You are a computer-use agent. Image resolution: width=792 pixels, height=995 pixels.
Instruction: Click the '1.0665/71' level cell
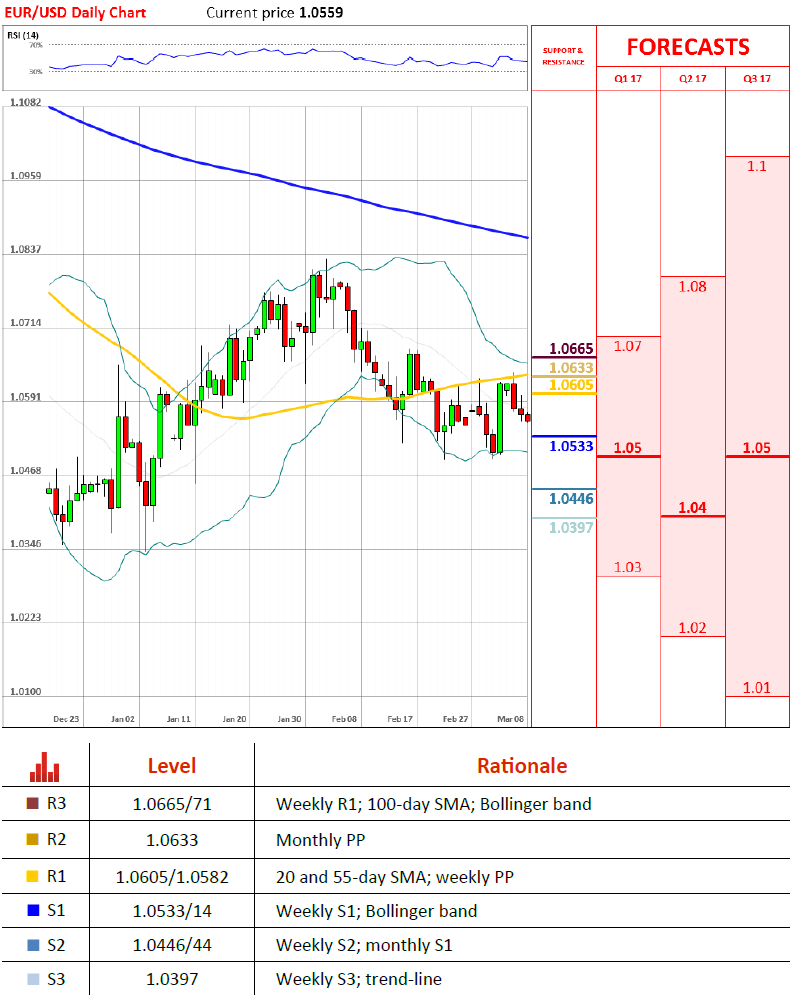[172, 805]
